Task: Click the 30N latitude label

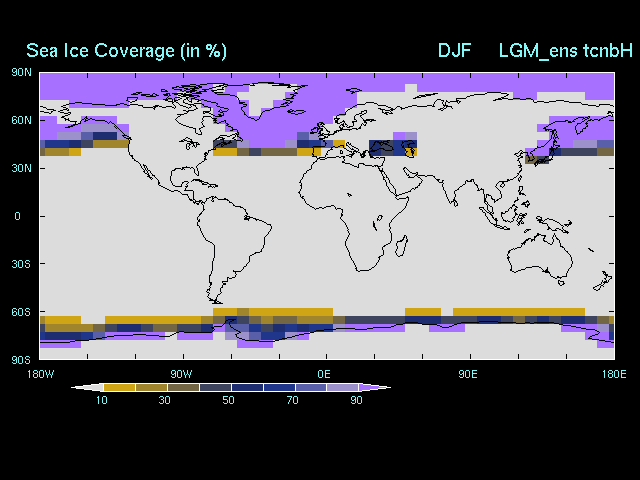Action: coord(21,168)
